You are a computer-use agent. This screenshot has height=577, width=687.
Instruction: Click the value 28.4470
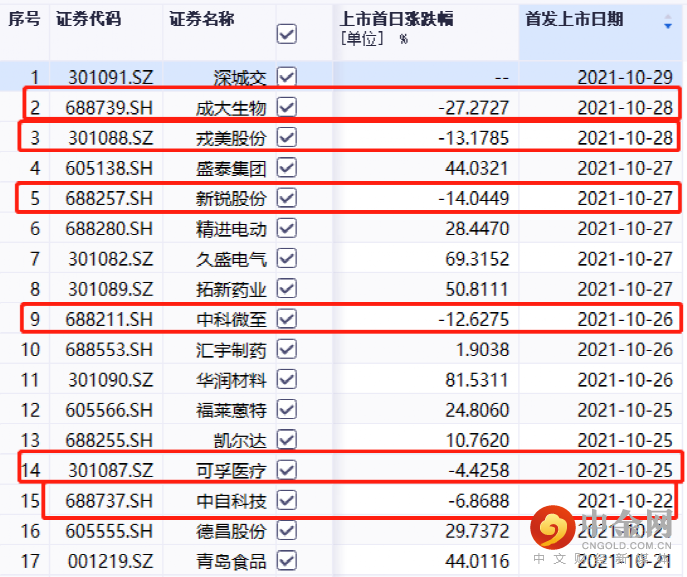(477, 229)
